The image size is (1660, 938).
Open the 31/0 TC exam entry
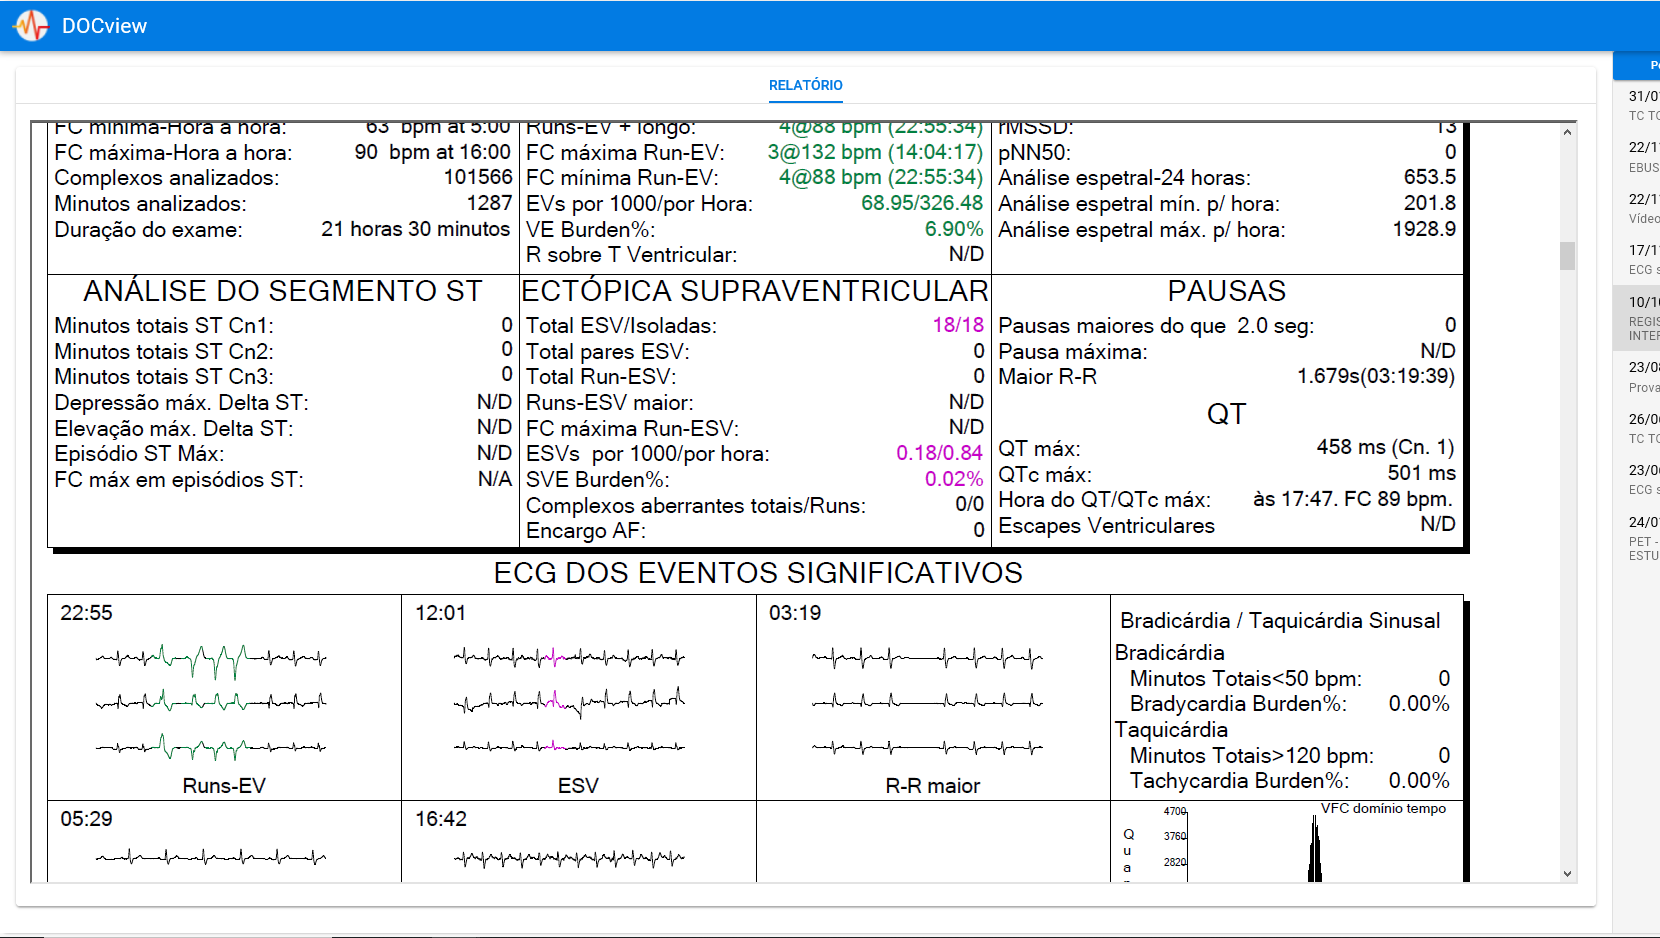click(1643, 105)
